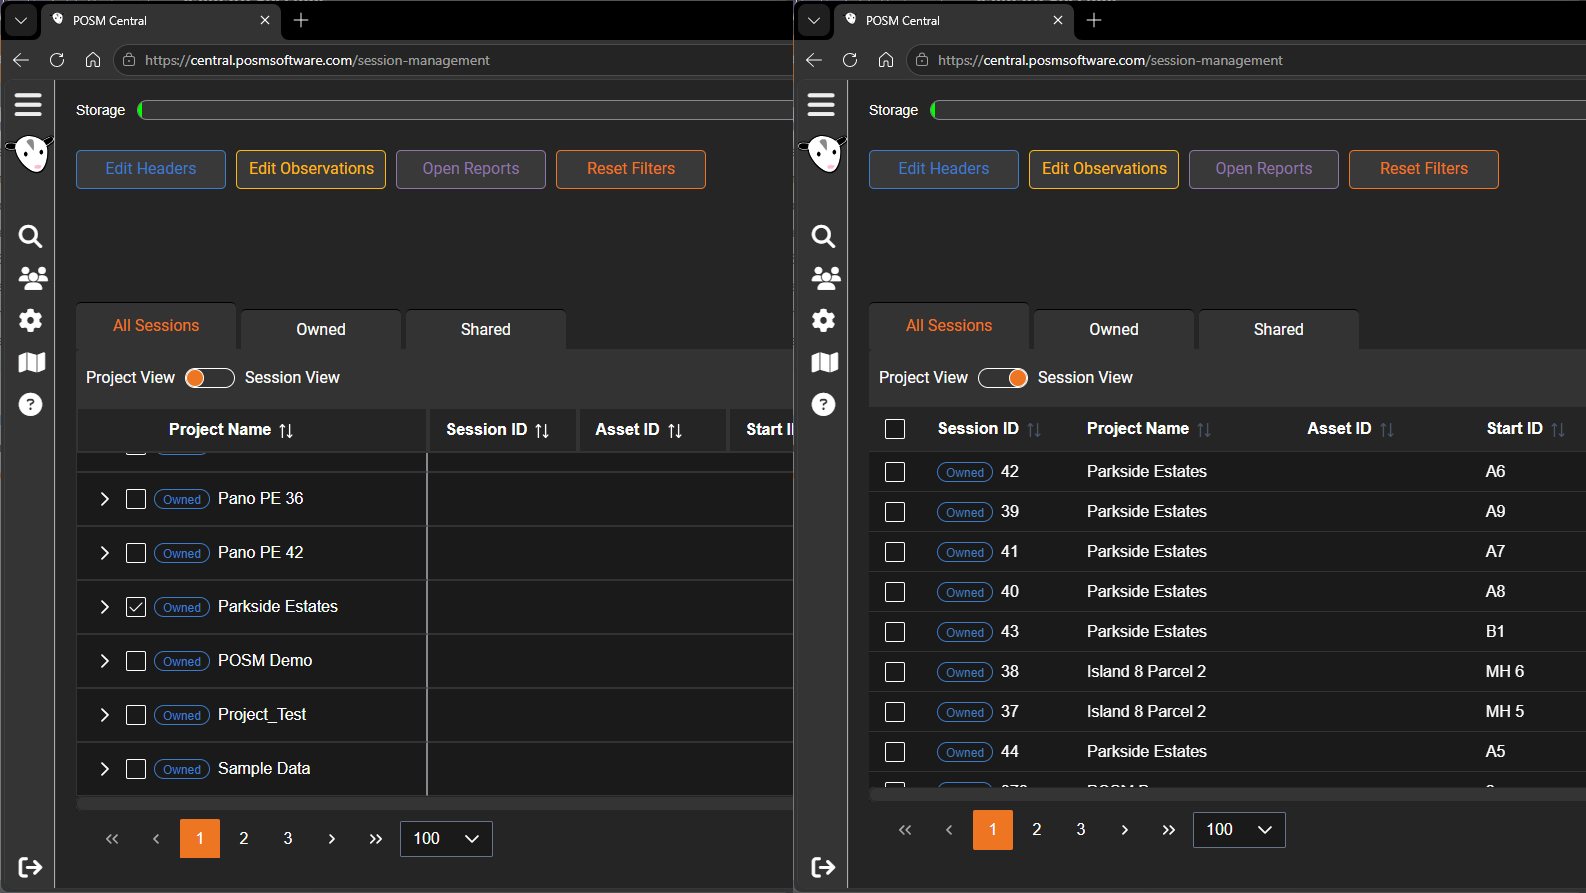1586x893 pixels.
Task: Expand the Sample Data project row
Action: pos(104,769)
